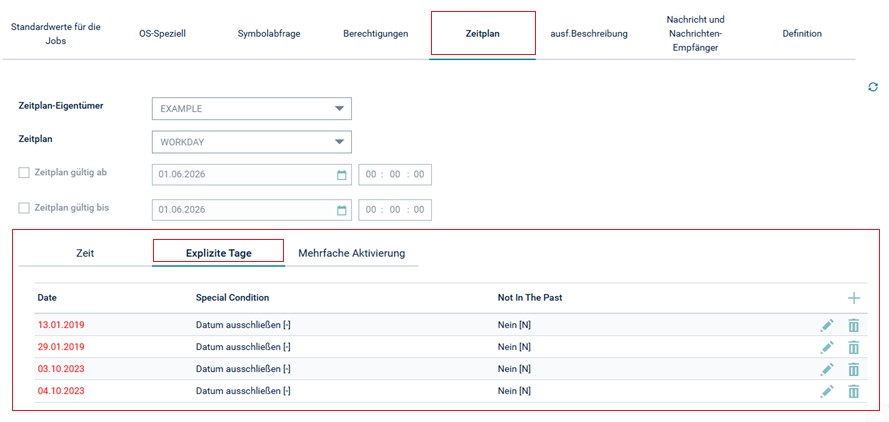
Task: Delete the 03.10.2023 date row
Action: pyautogui.click(x=854, y=369)
